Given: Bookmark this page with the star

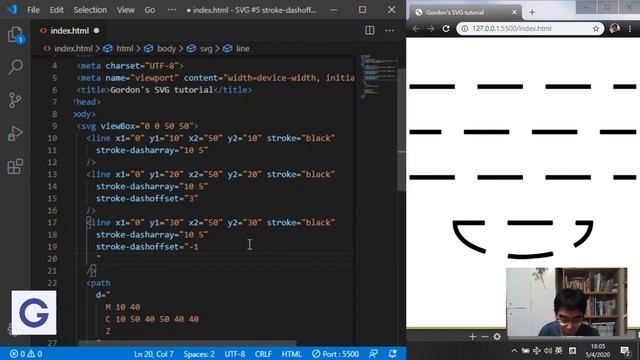Looking at the screenshot, I should pos(596,29).
